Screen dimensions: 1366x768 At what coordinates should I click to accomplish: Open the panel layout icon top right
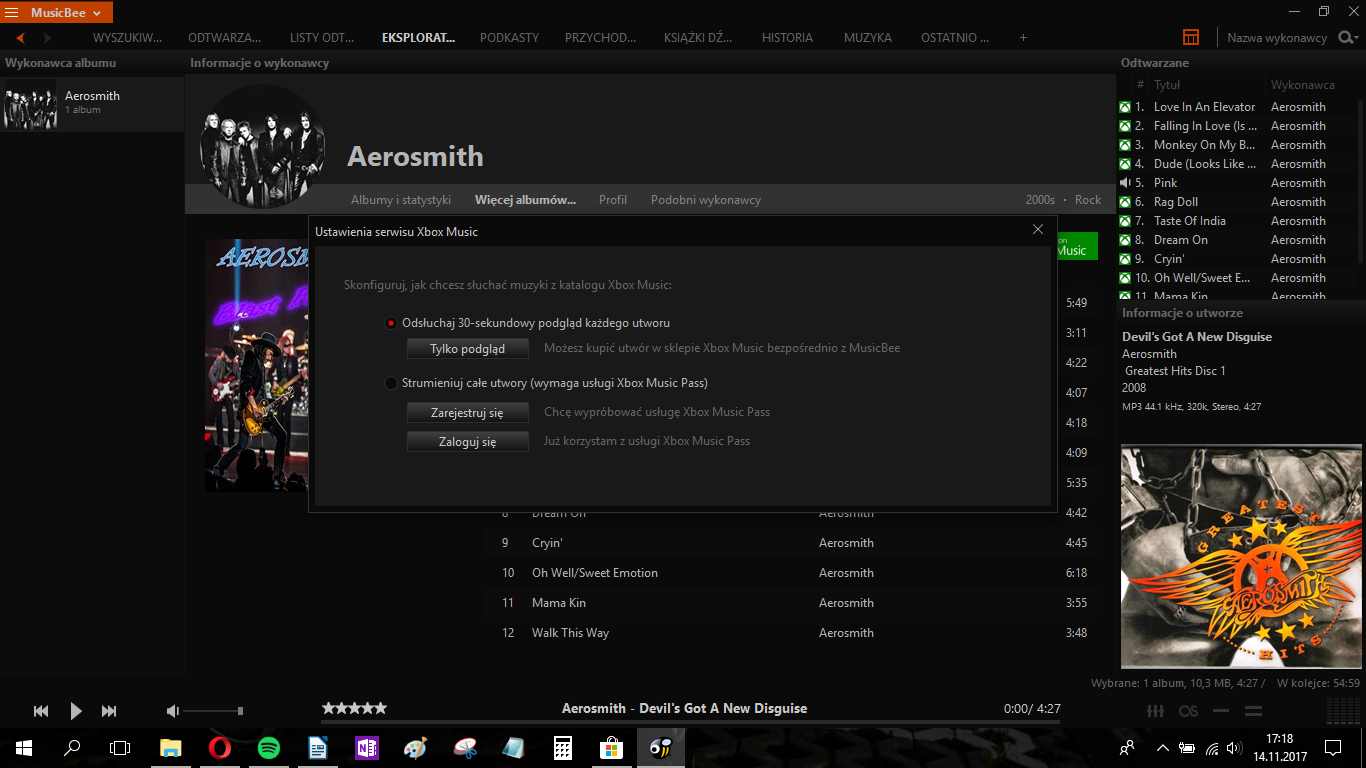[1191, 37]
